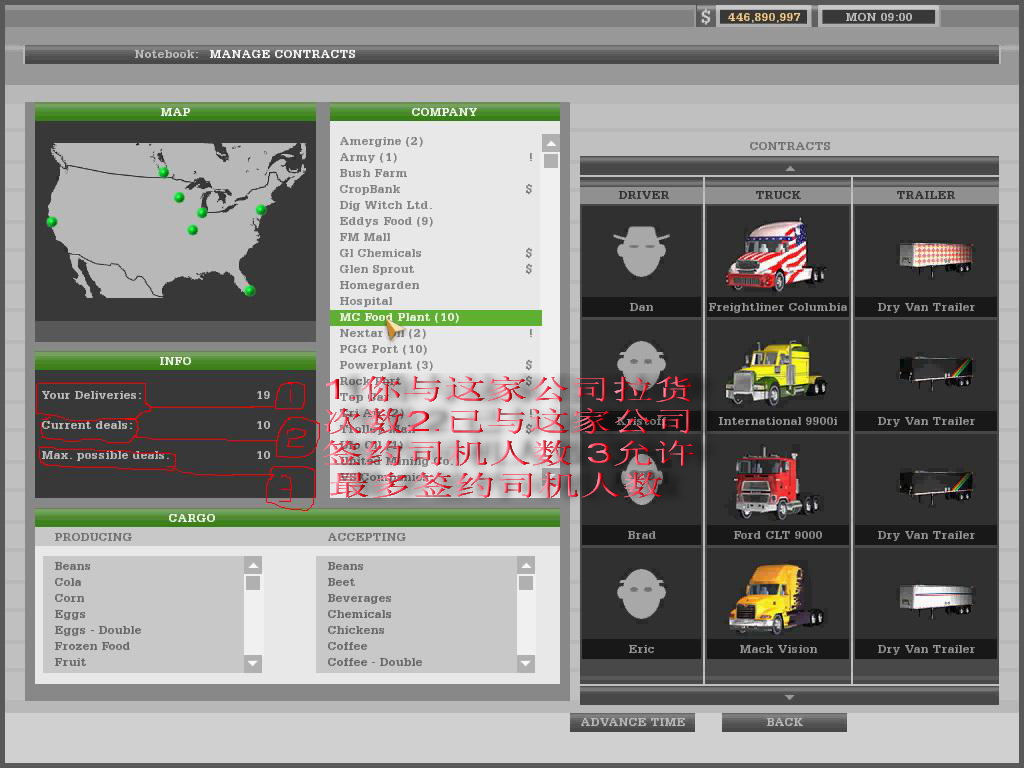Image resolution: width=1024 pixels, height=768 pixels.
Task: Click the Back button
Action: click(x=784, y=722)
